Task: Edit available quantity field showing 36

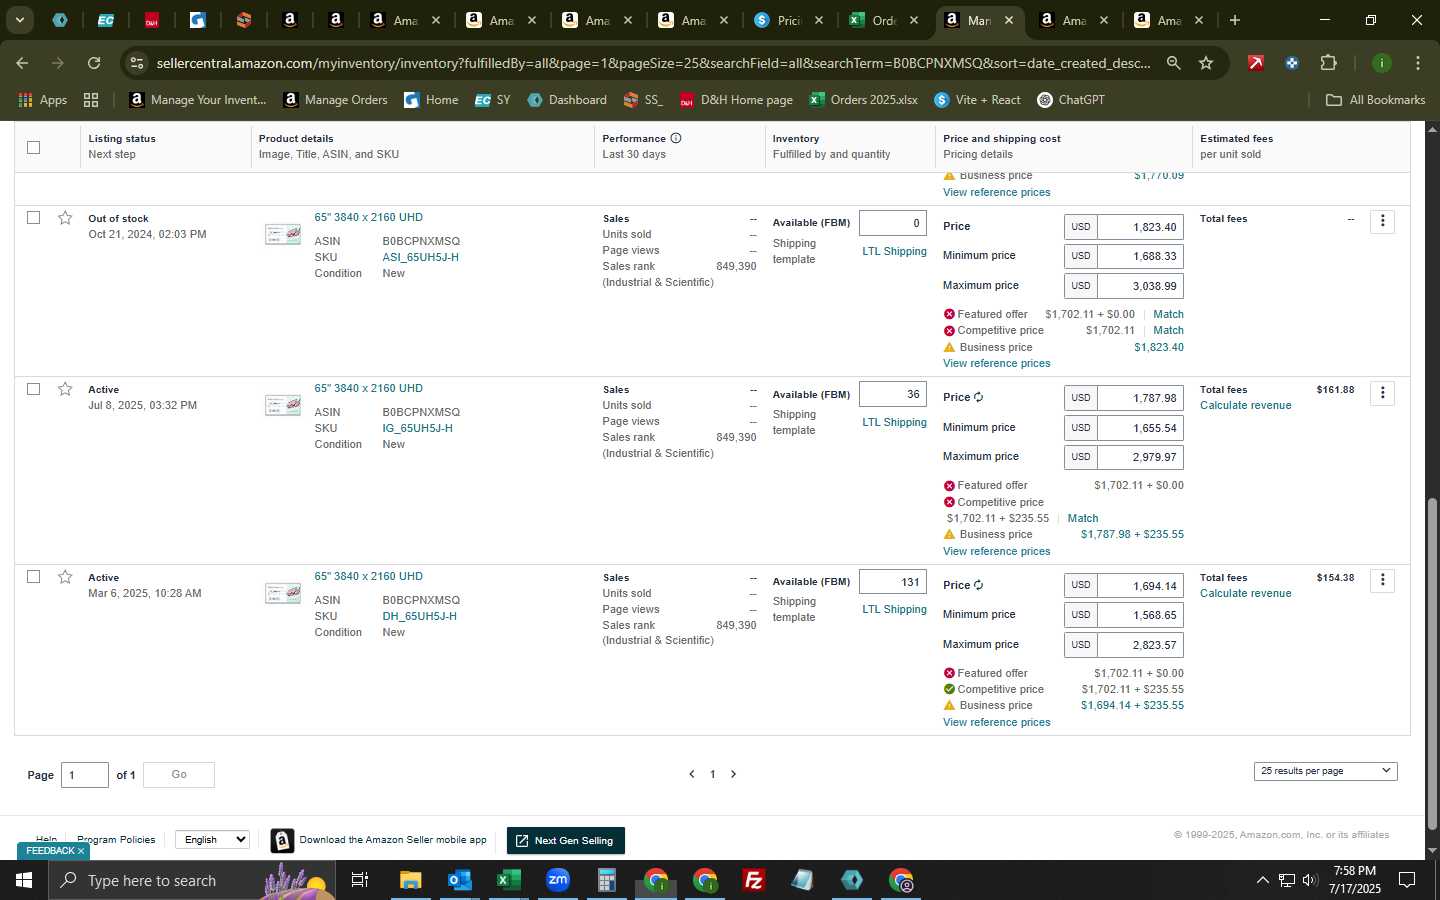Action: coord(893,394)
